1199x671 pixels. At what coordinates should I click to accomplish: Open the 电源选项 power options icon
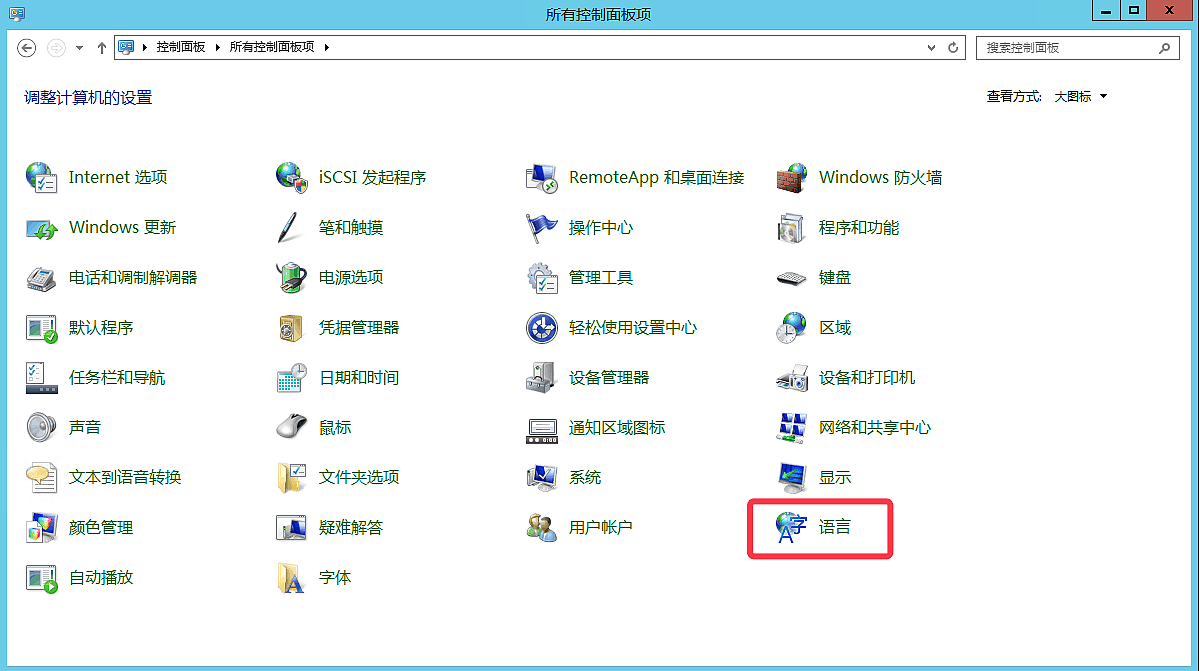(x=291, y=278)
